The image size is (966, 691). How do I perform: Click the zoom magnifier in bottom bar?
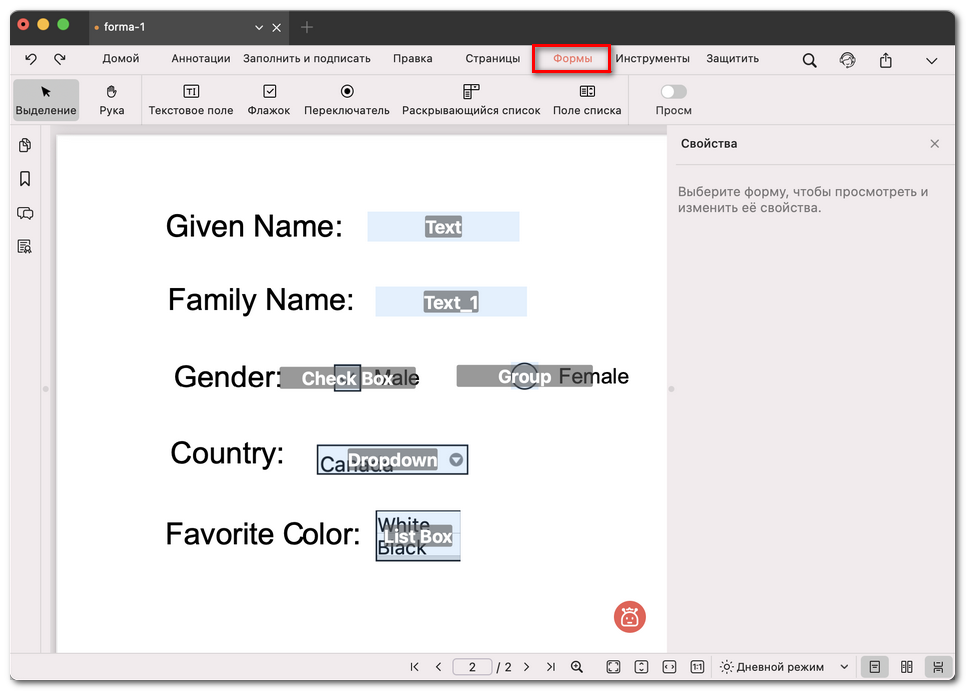click(x=577, y=667)
